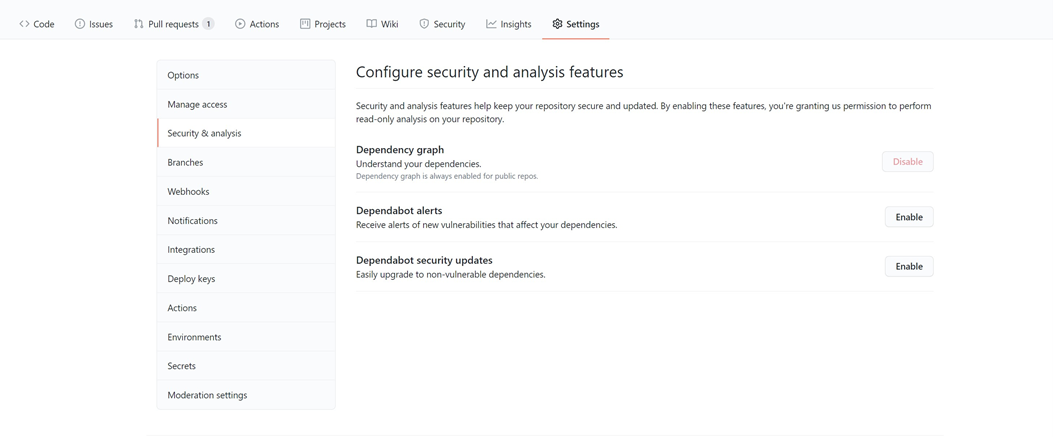Disable the Dependency graph feature
Image resolution: width=1053 pixels, height=437 pixels.
tap(907, 162)
